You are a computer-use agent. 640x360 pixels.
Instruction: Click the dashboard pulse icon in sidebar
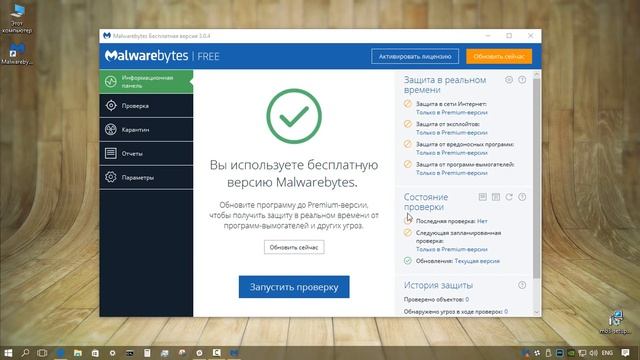111,82
